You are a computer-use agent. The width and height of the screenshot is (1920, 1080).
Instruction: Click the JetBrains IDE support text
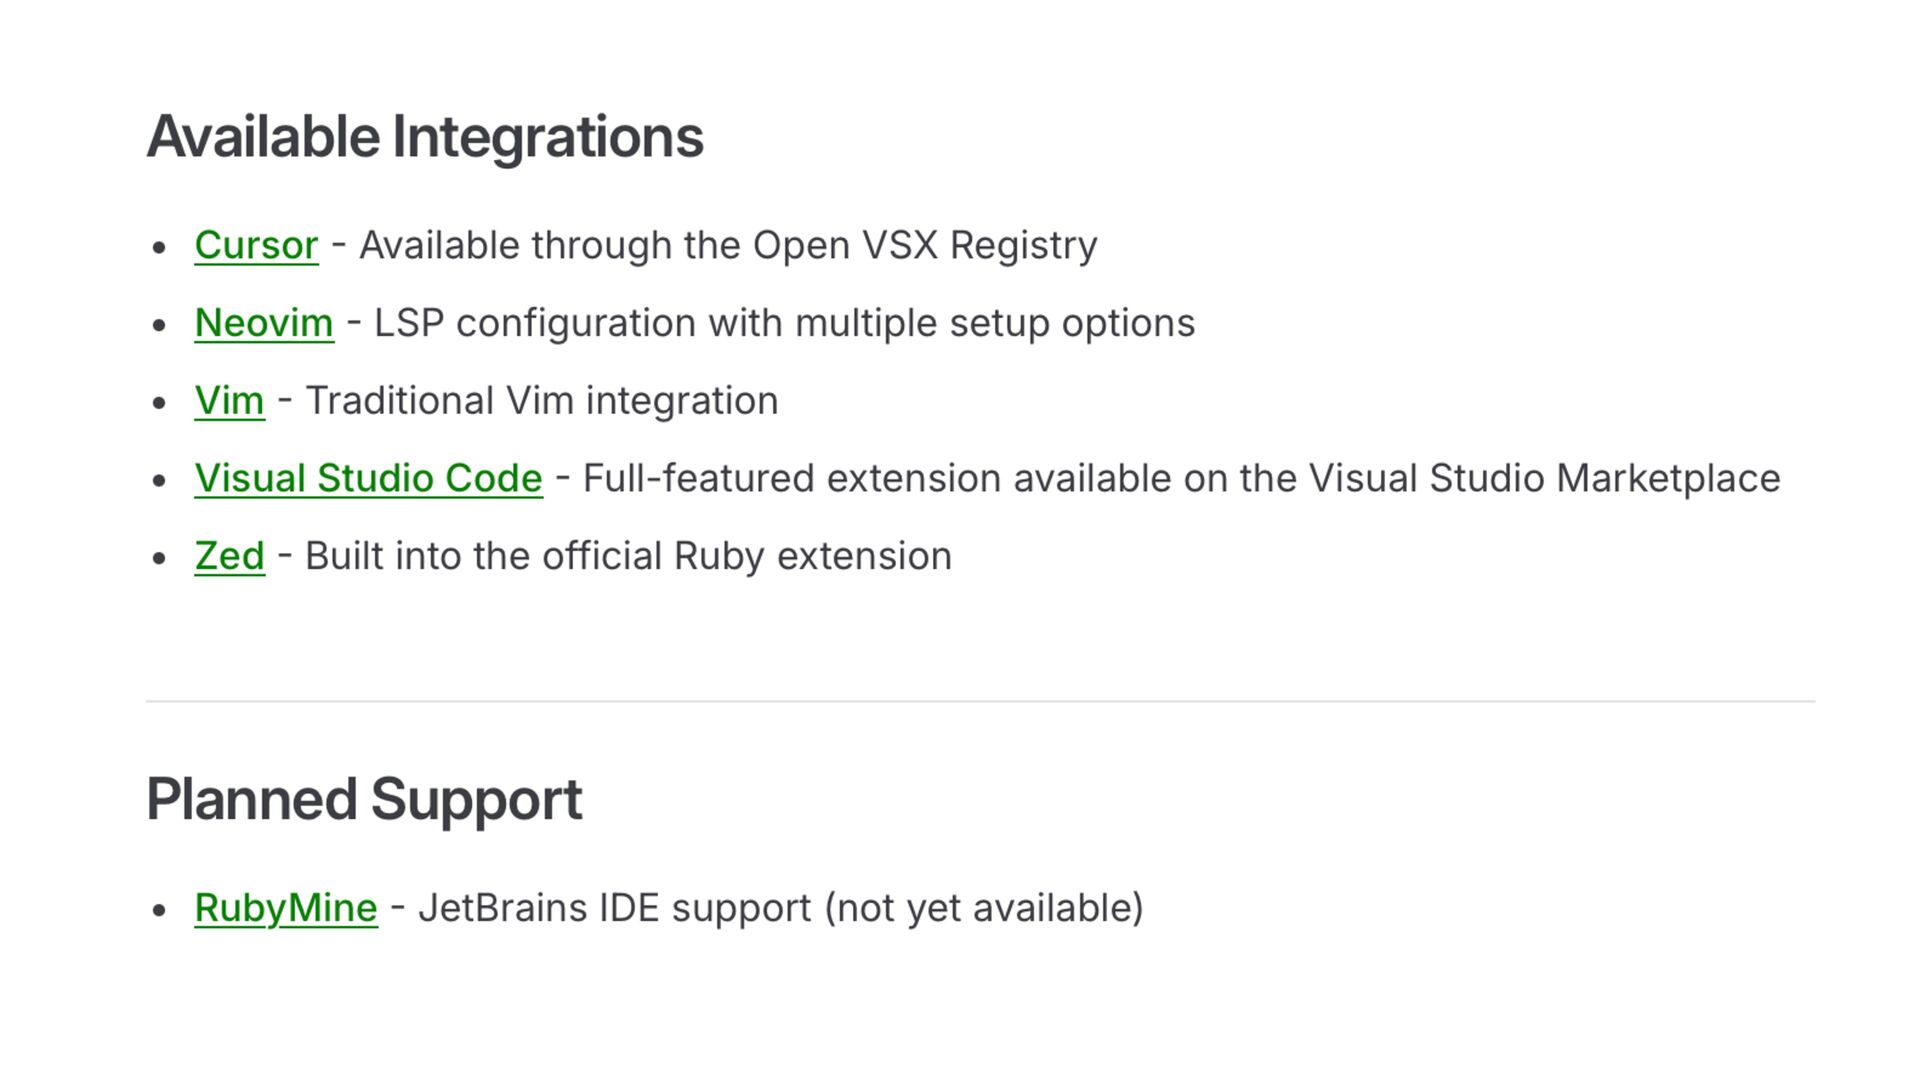[780, 908]
